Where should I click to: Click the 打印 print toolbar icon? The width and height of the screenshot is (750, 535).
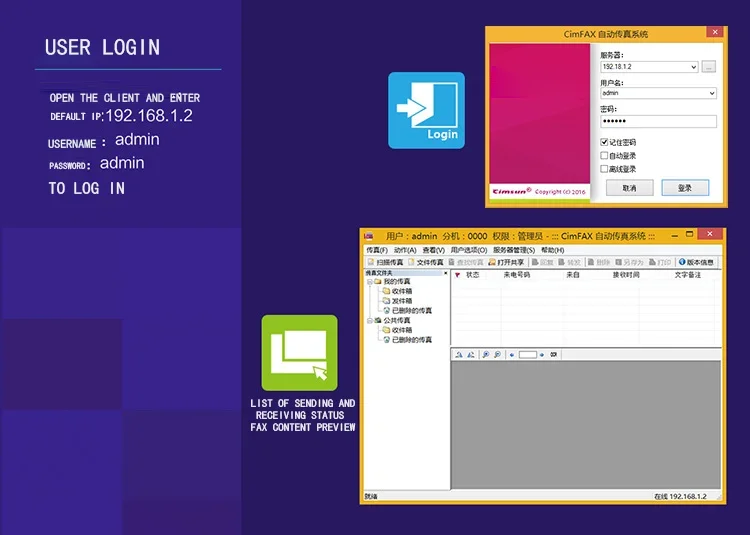(652, 262)
